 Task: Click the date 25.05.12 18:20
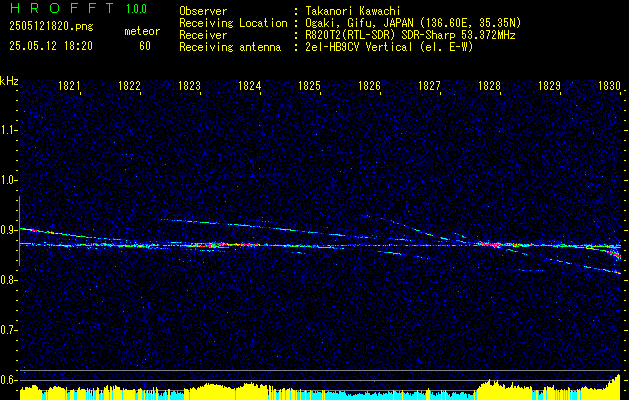tap(51, 46)
